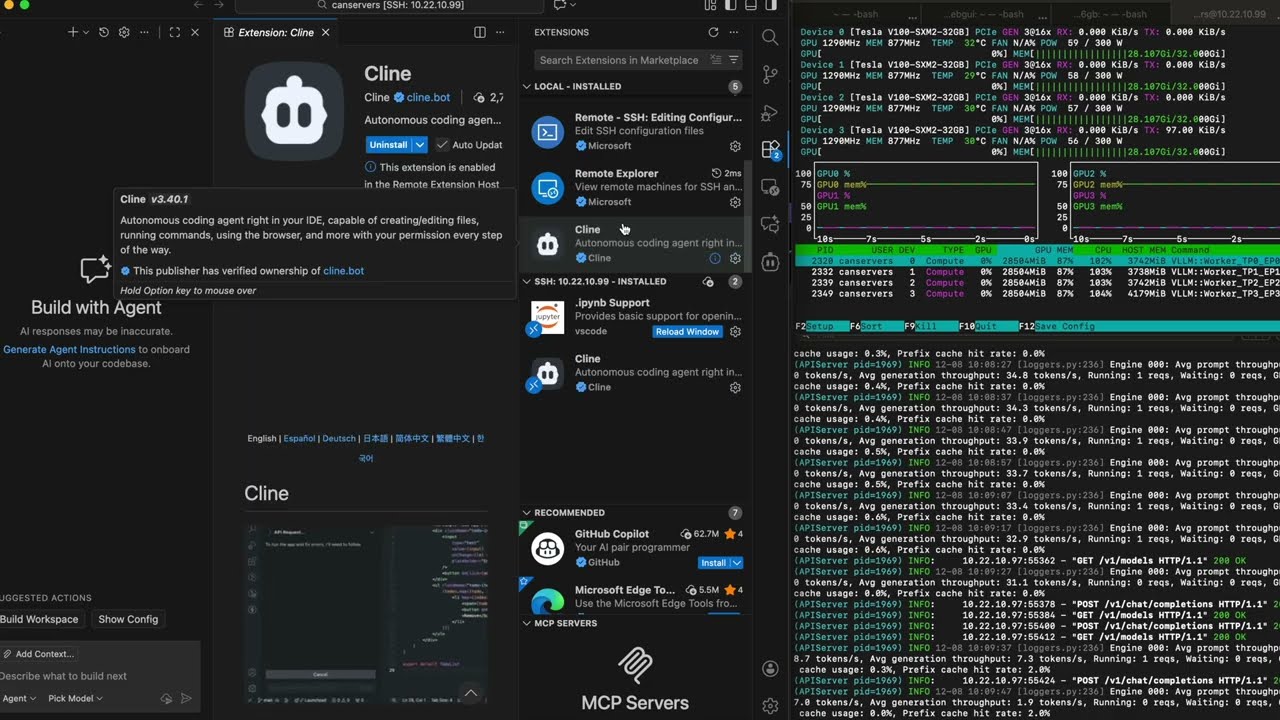Open gear for local Cline extension
The width and height of the screenshot is (1280, 720).
(x=735, y=258)
